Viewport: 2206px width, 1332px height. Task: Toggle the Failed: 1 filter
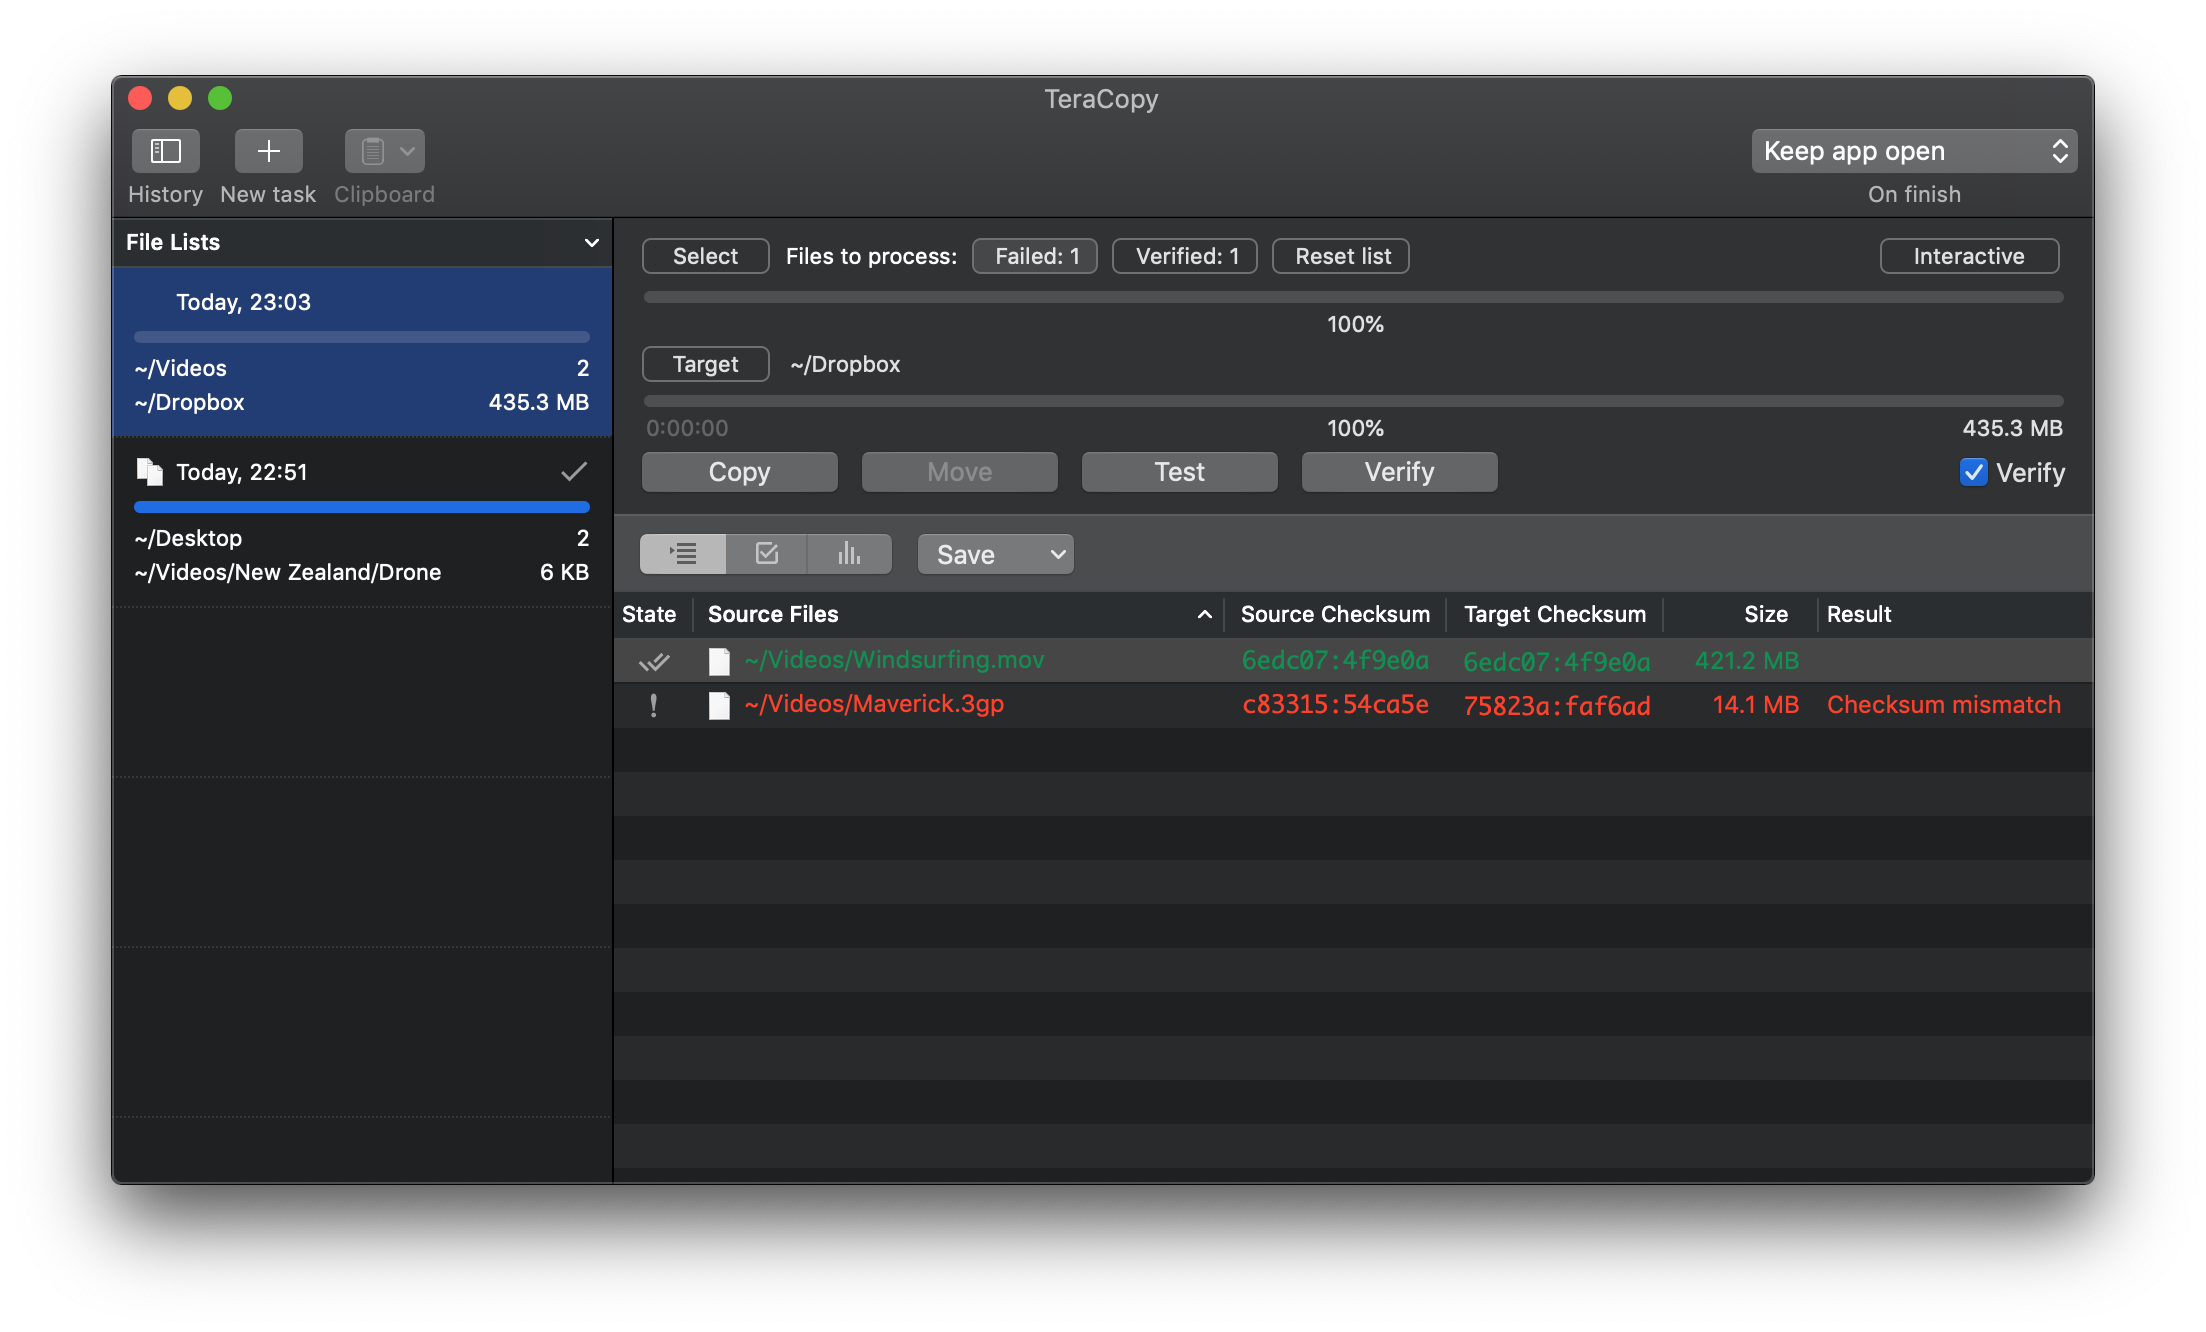(1034, 255)
